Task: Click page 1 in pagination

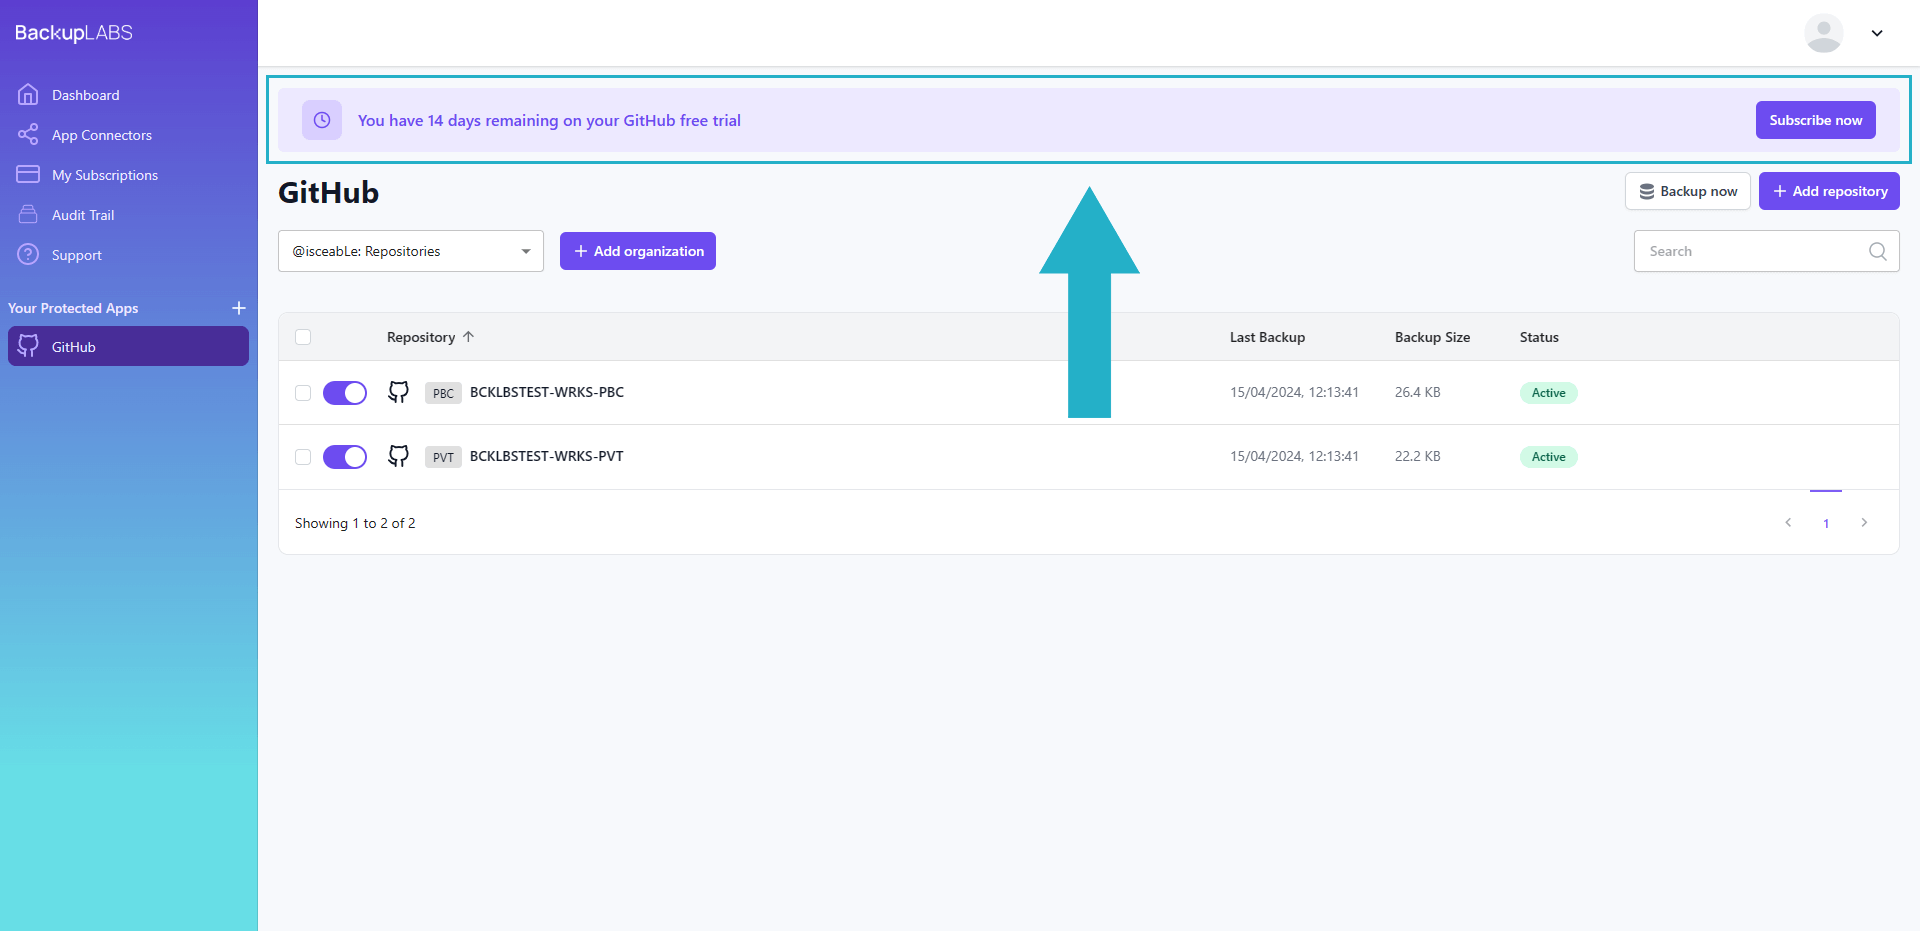Action: coord(1826,523)
